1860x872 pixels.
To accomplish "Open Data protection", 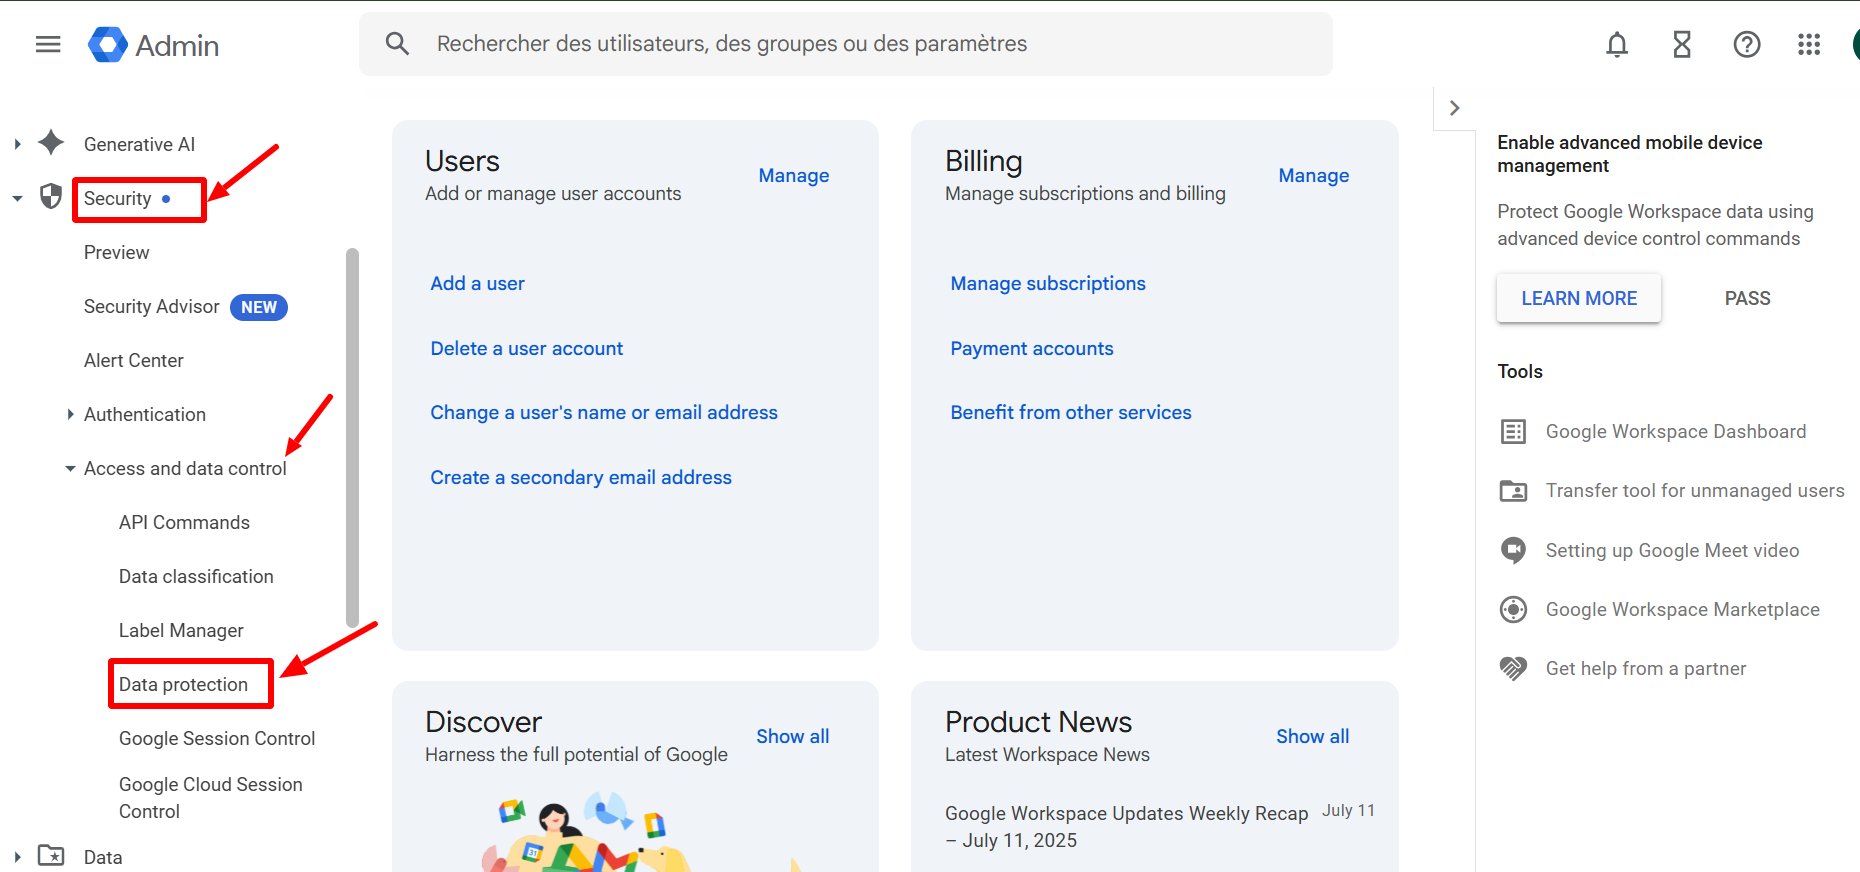I will [183, 684].
